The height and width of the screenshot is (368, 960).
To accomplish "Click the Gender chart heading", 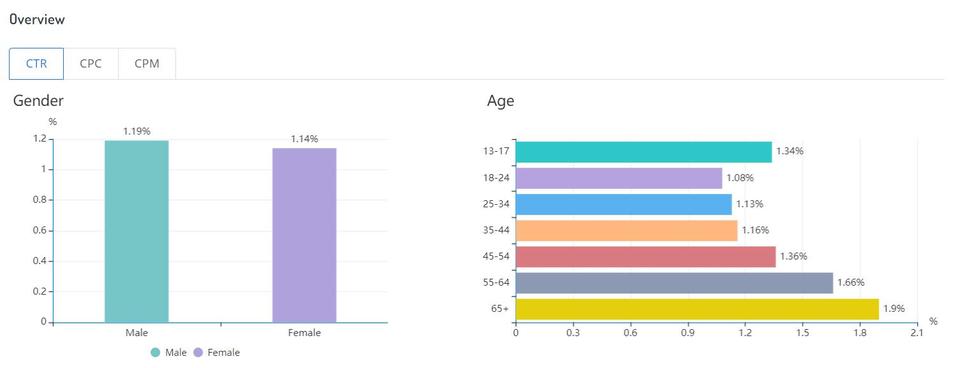I will tap(39, 100).
